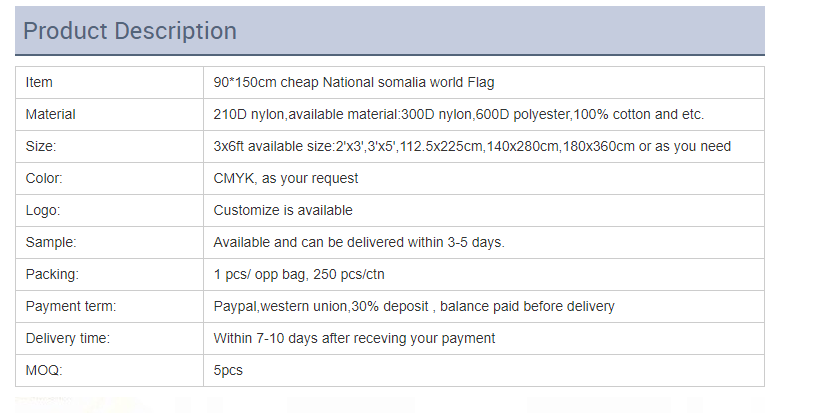Select the Customize is available text

click(x=283, y=210)
